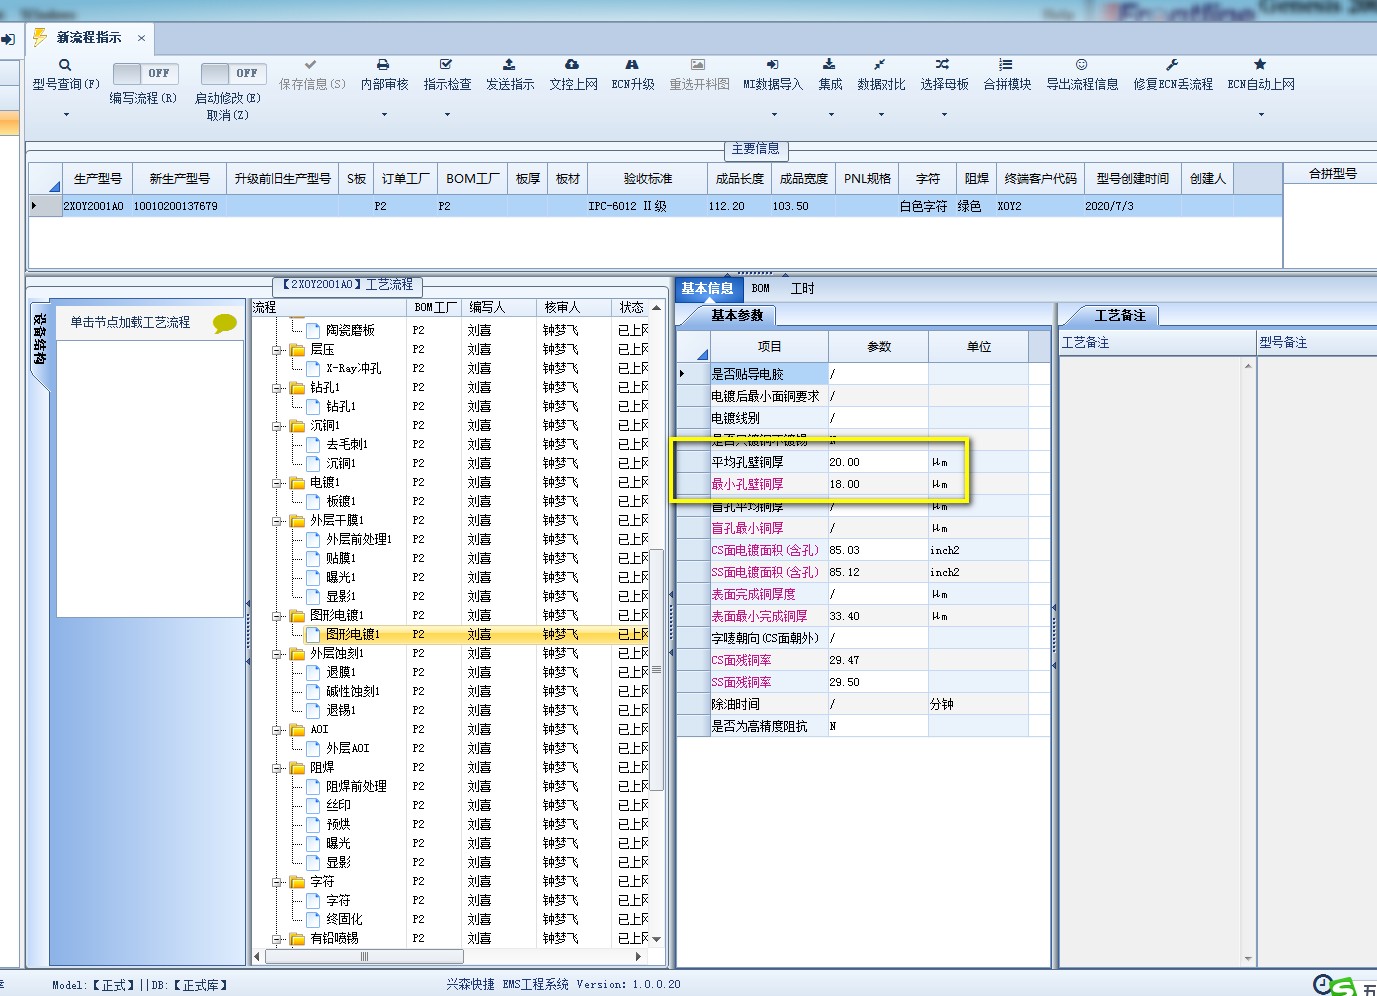Click the 验收标准 column header
The image size is (1377, 996).
[x=647, y=178]
